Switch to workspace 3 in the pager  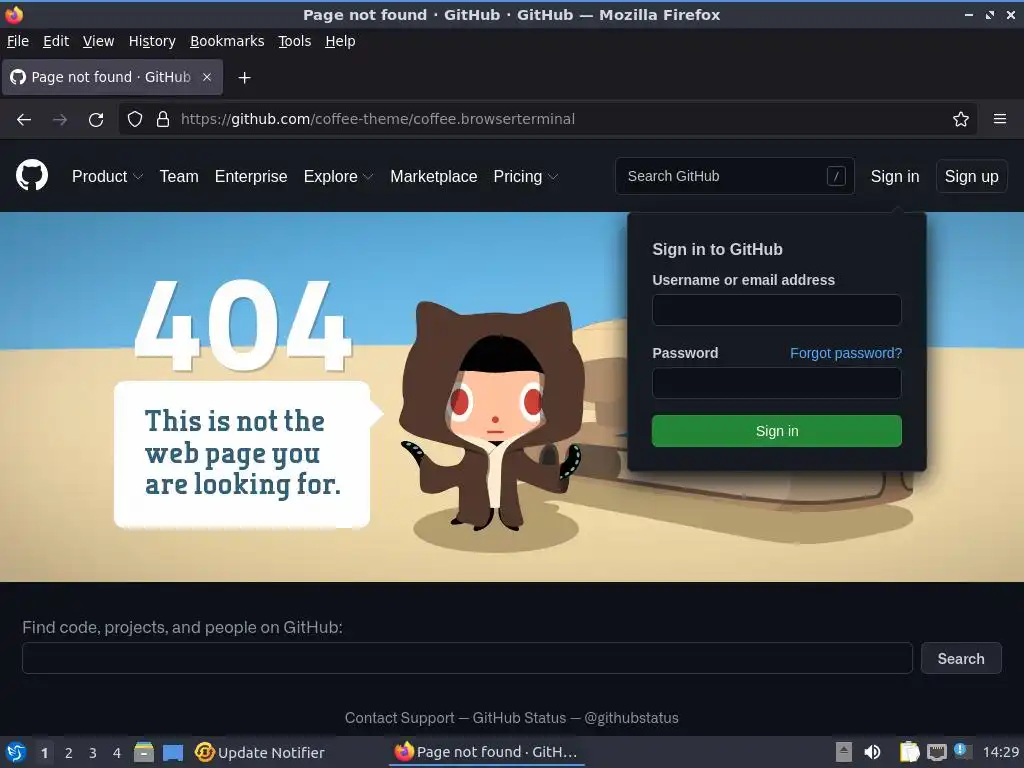coord(93,753)
